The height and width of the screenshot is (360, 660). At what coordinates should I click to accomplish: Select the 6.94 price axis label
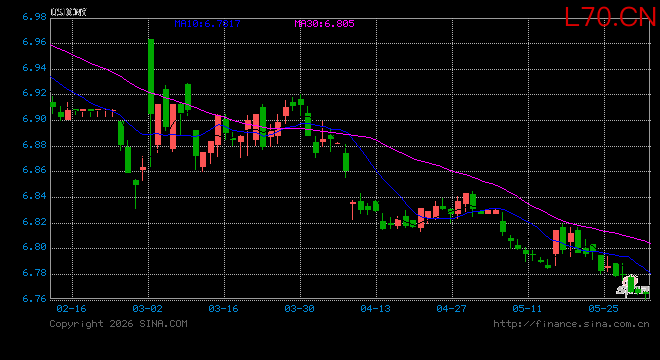35,67
